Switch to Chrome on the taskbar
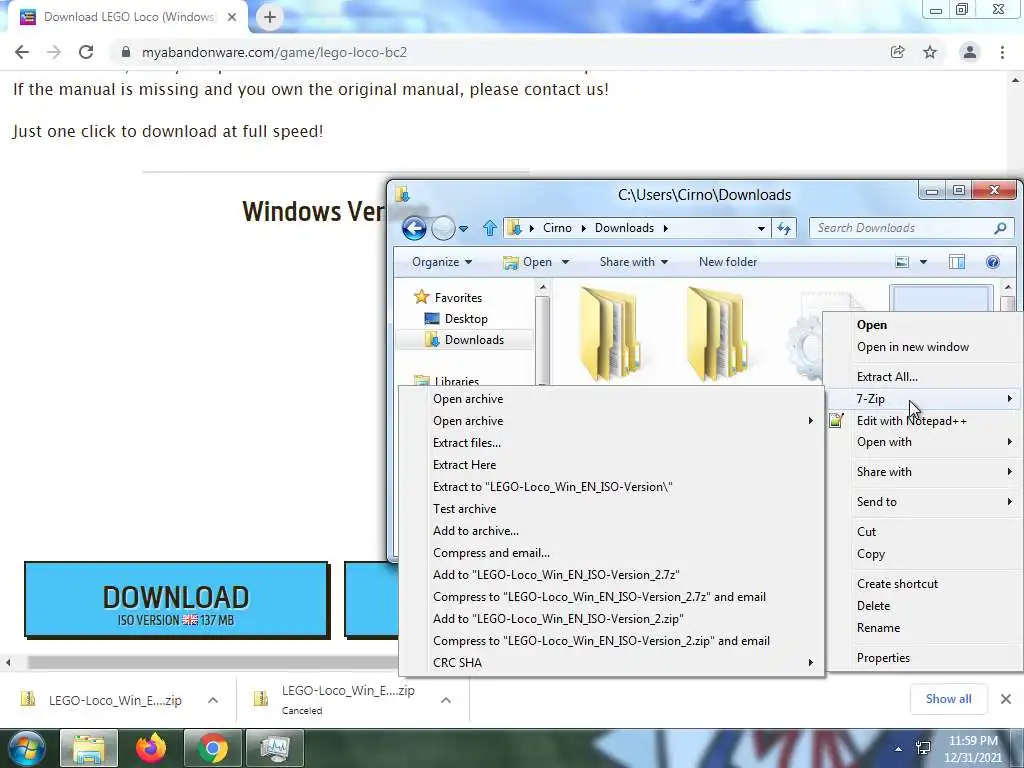Image resolution: width=1024 pixels, height=768 pixels. pos(212,748)
